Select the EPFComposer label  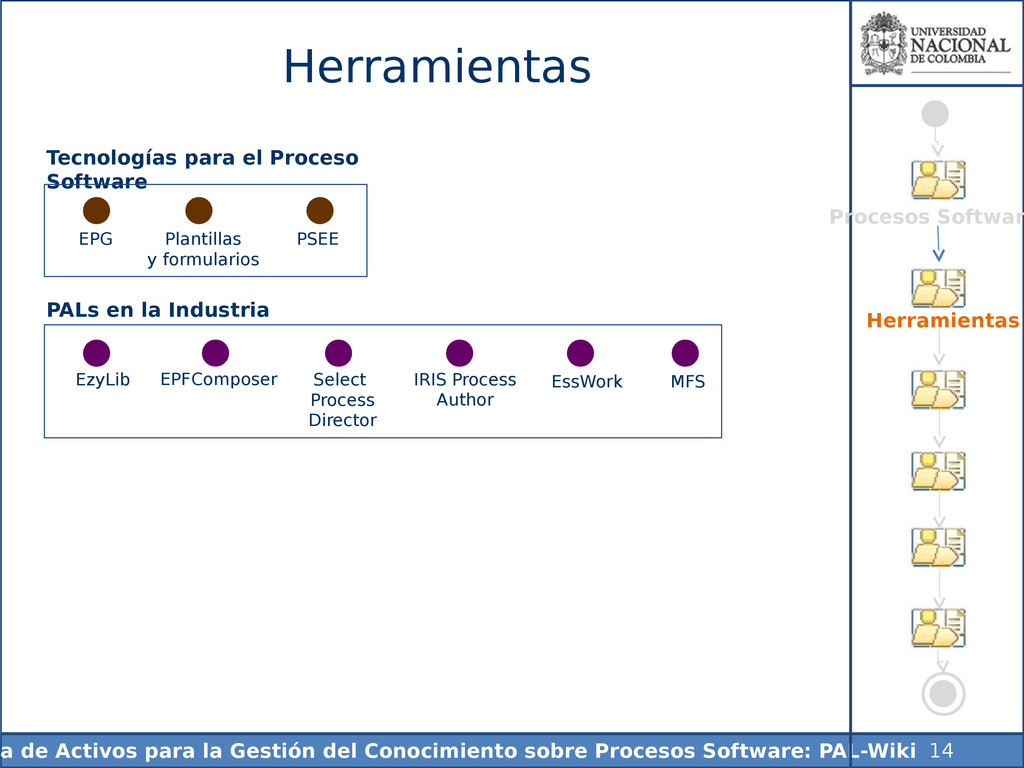coord(219,379)
